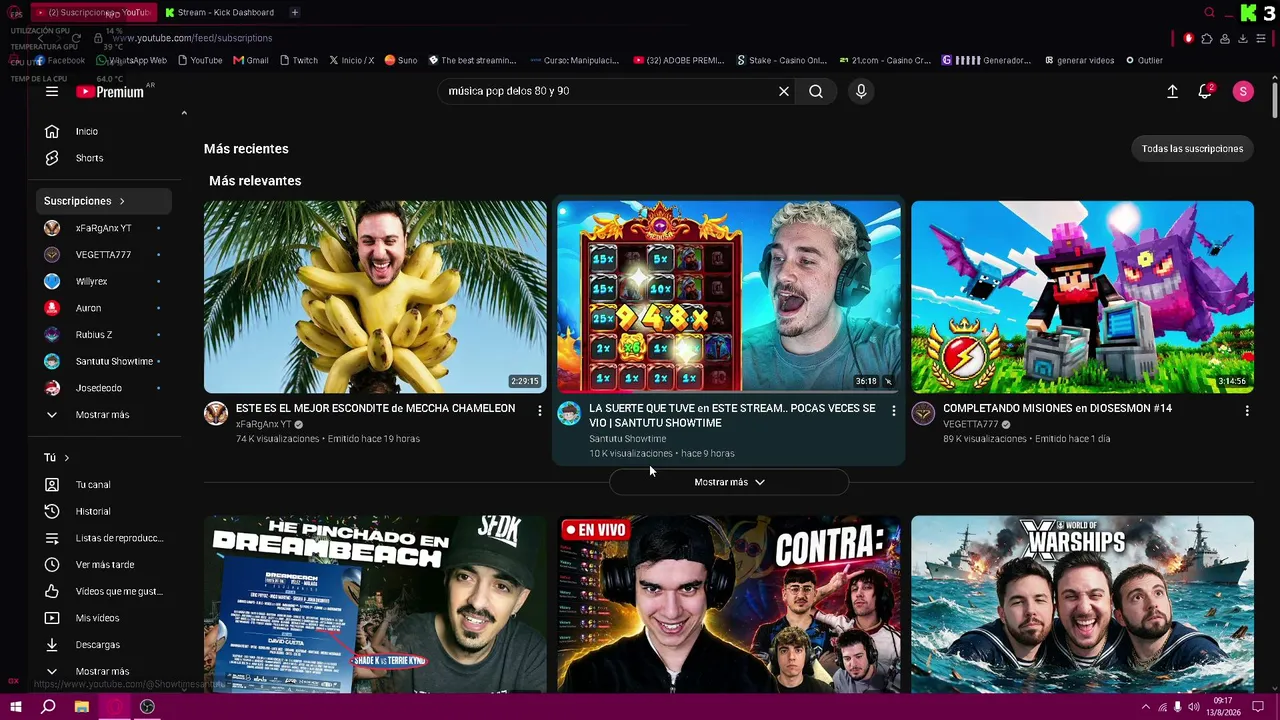Click the browser address bar URL

point(190,38)
